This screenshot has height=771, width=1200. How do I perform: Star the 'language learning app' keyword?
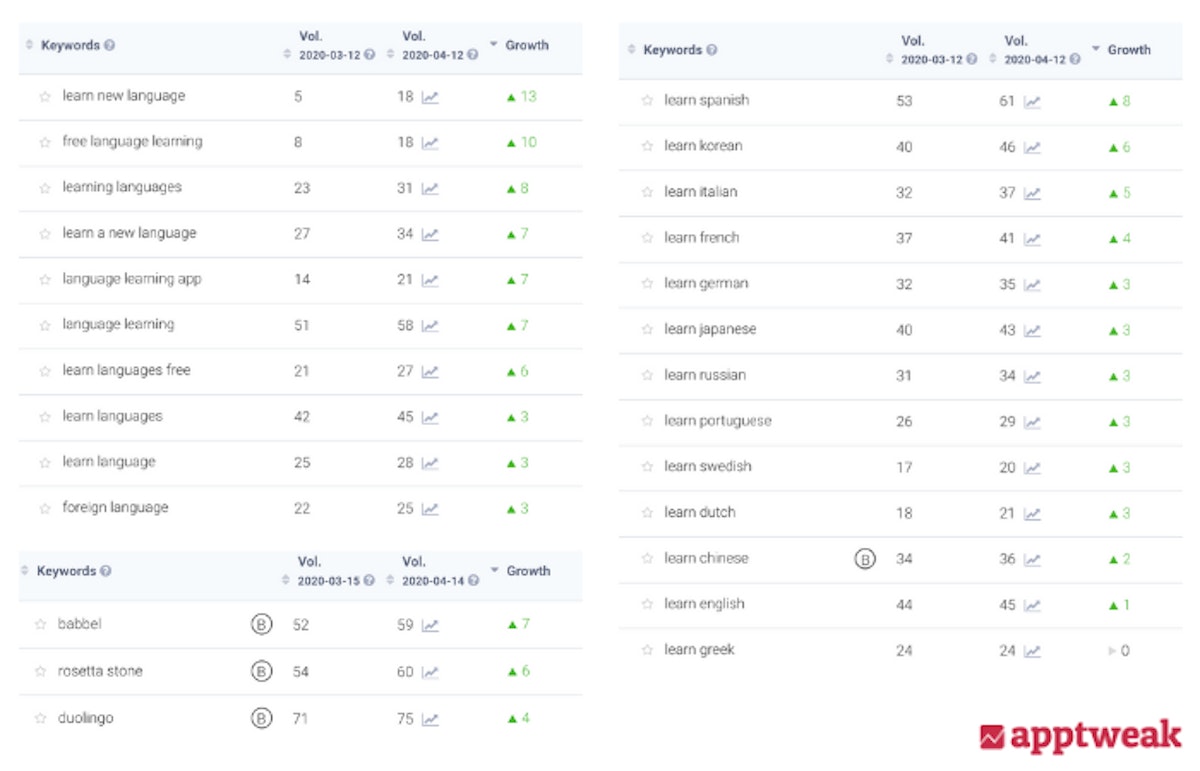tap(44, 280)
